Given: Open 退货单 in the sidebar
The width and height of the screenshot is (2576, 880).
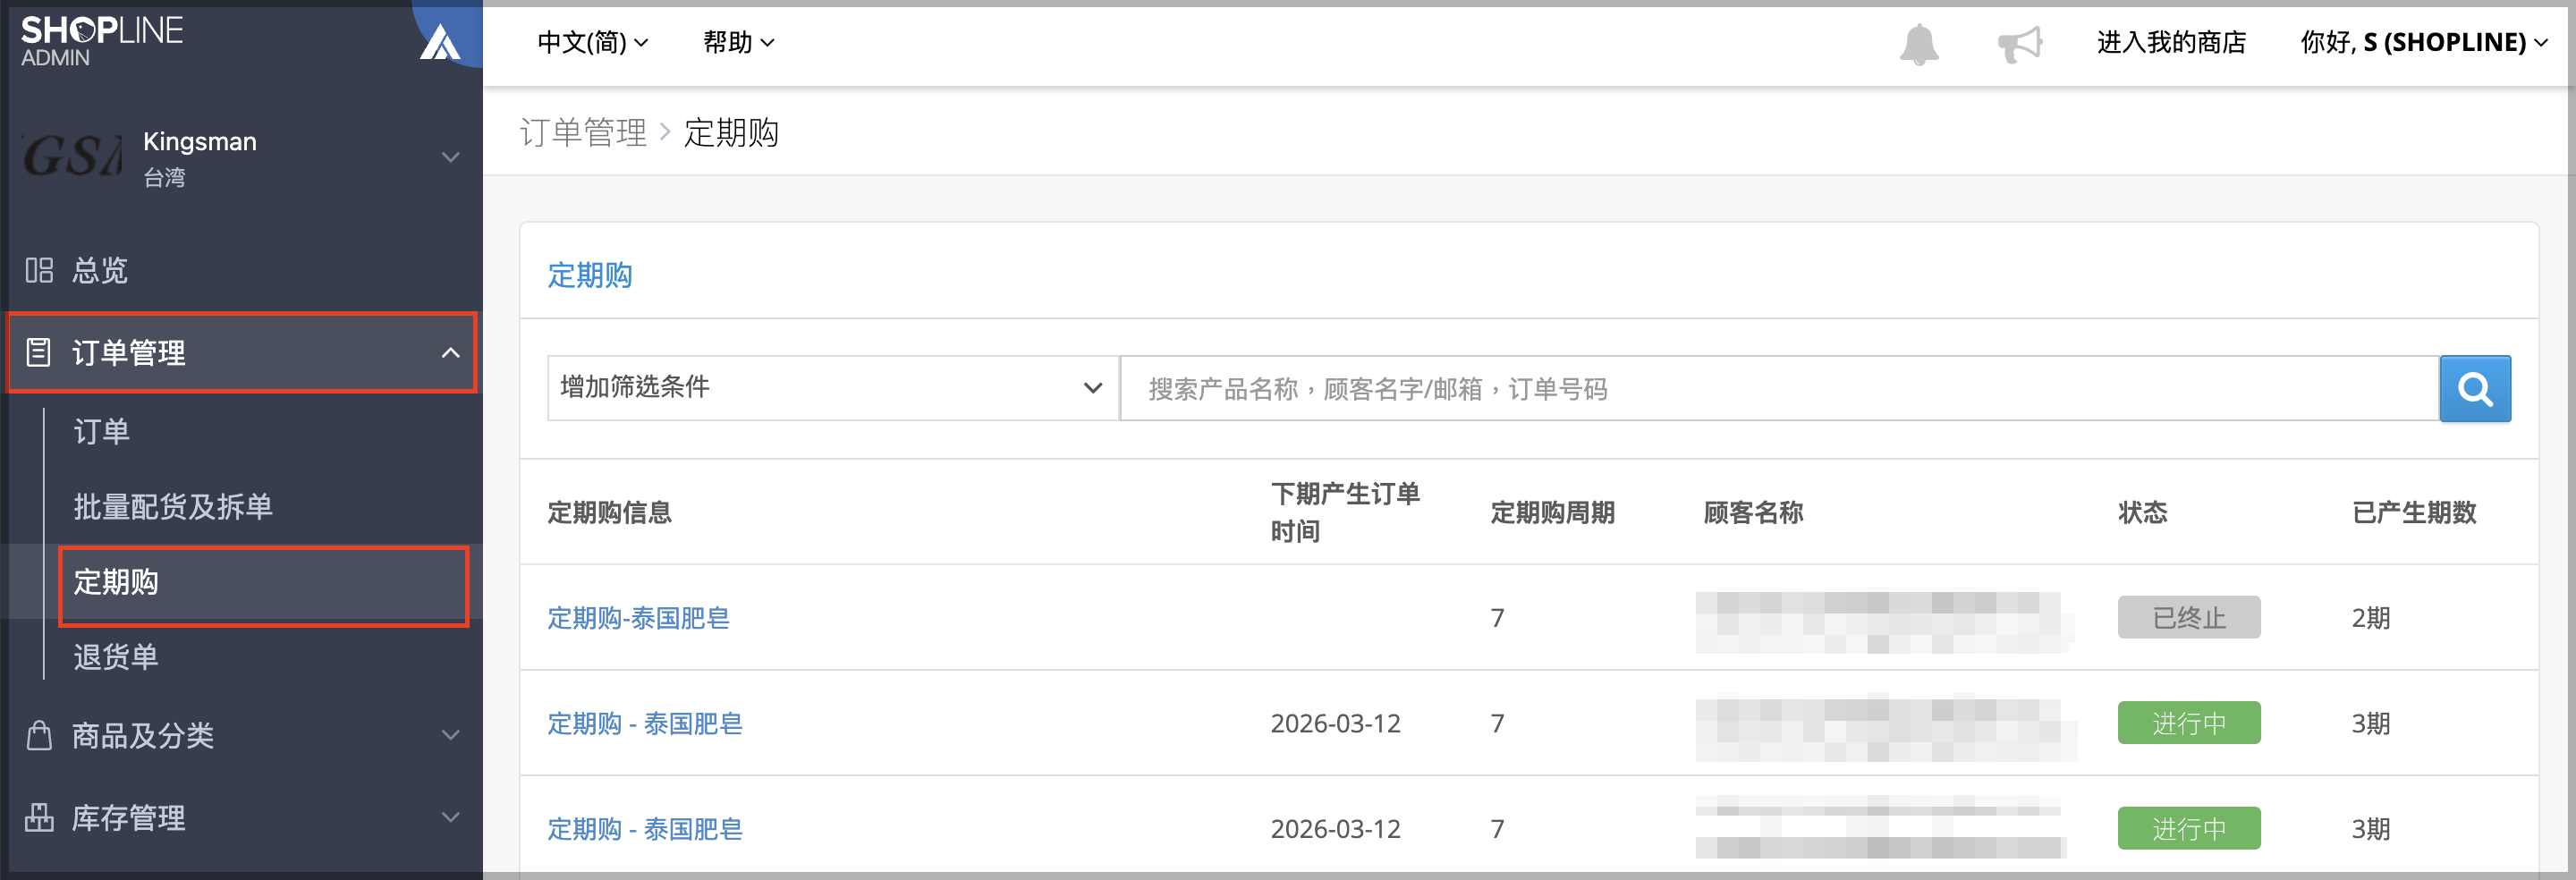Looking at the screenshot, I should click(x=116, y=657).
